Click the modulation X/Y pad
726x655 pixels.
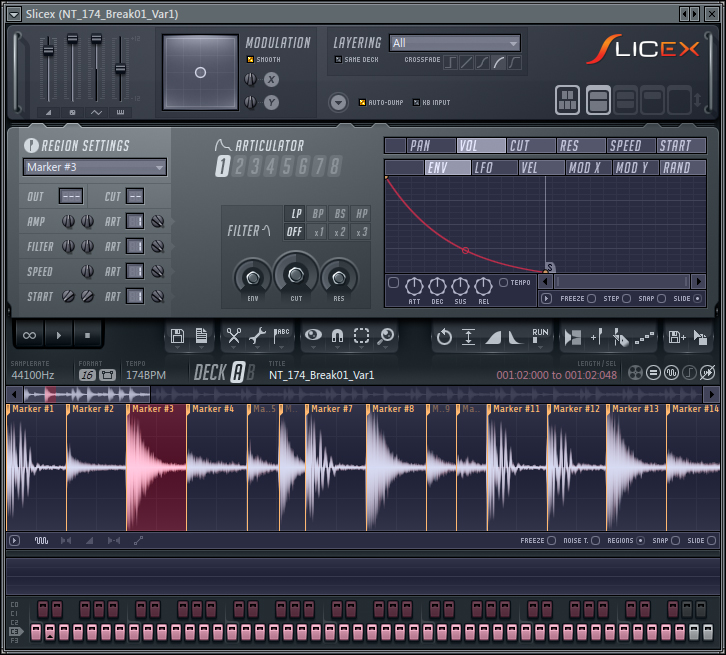[x=200, y=73]
